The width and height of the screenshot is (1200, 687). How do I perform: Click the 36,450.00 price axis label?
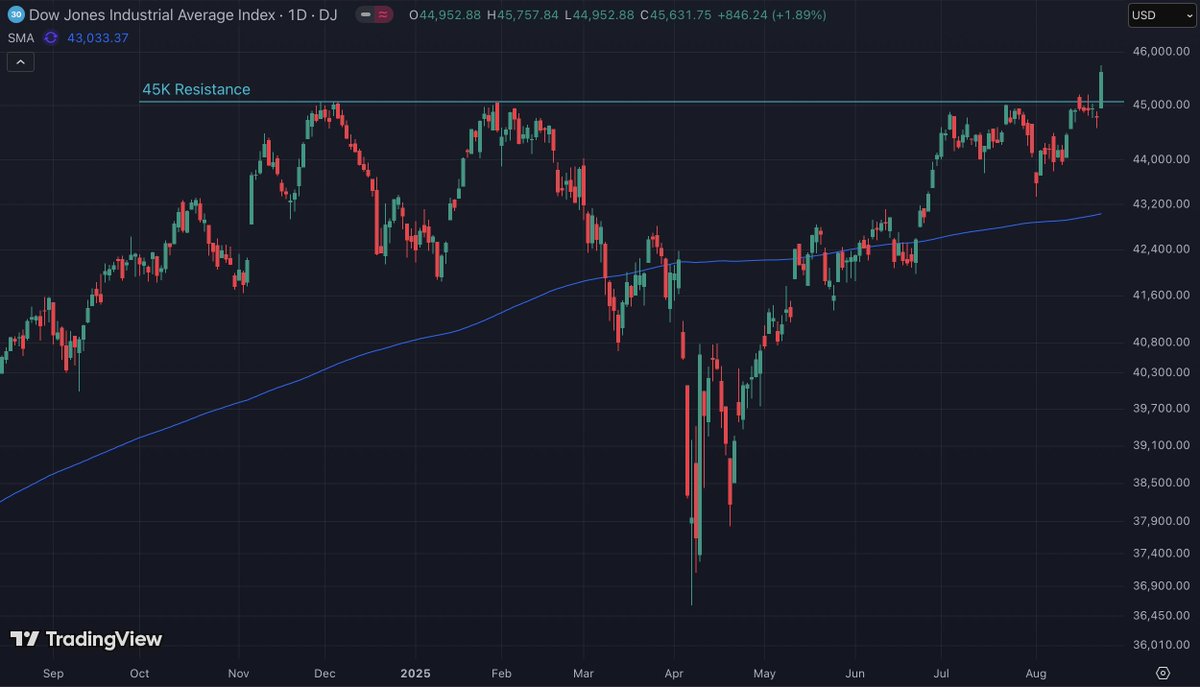click(1160, 616)
